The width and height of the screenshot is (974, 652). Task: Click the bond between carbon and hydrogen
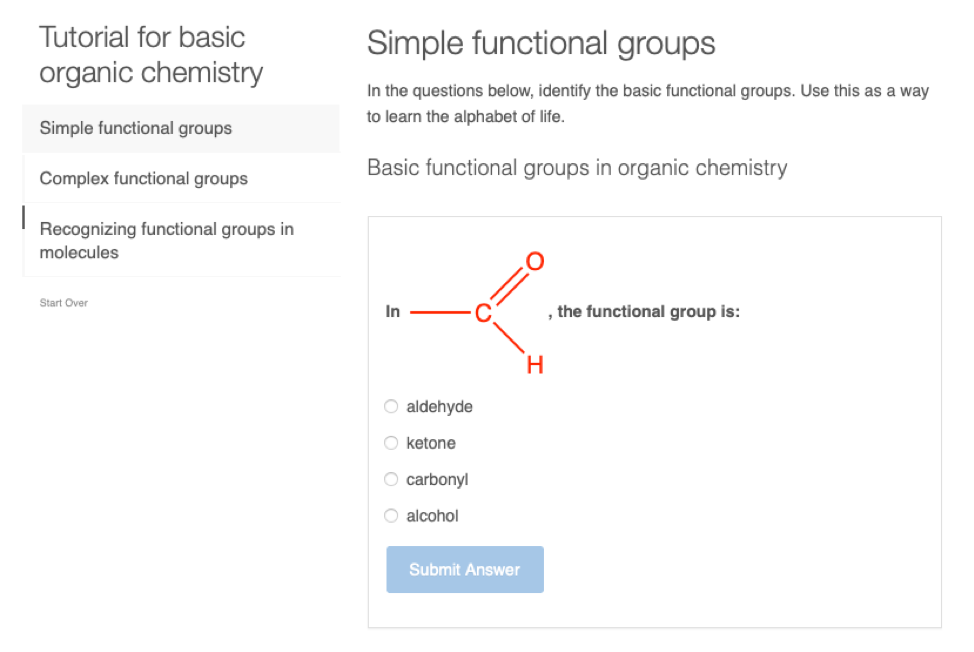[509, 340]
